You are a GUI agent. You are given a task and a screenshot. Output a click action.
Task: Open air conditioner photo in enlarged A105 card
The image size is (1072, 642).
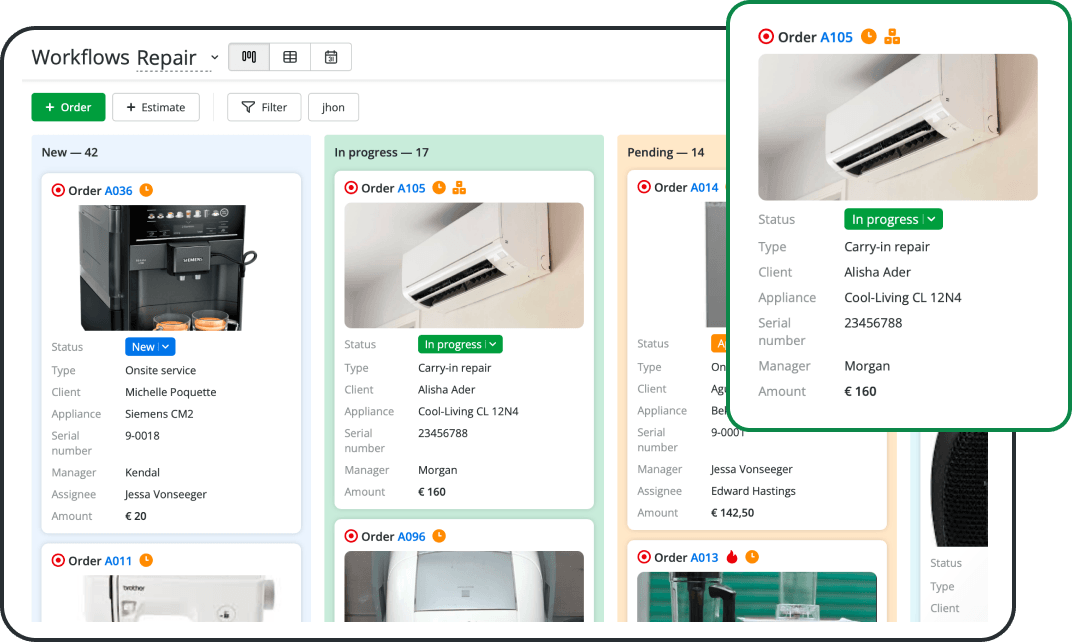click(x=898, y=127)
